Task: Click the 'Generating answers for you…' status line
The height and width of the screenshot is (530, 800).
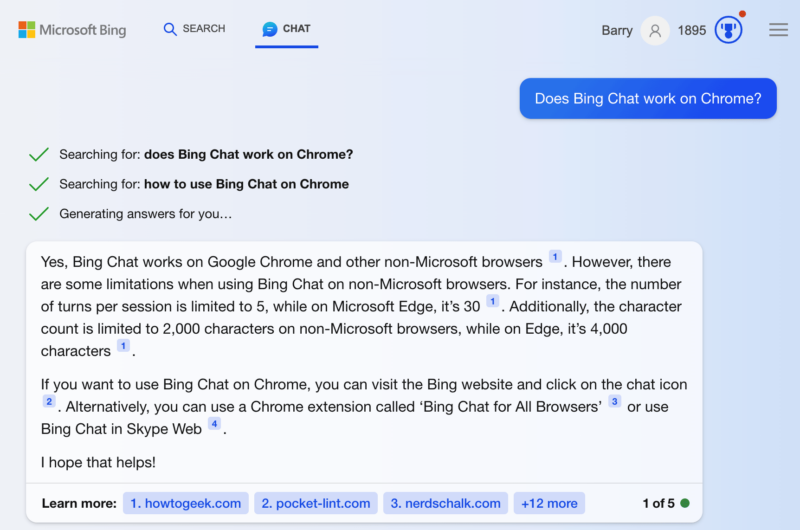Action: point(145,214)
